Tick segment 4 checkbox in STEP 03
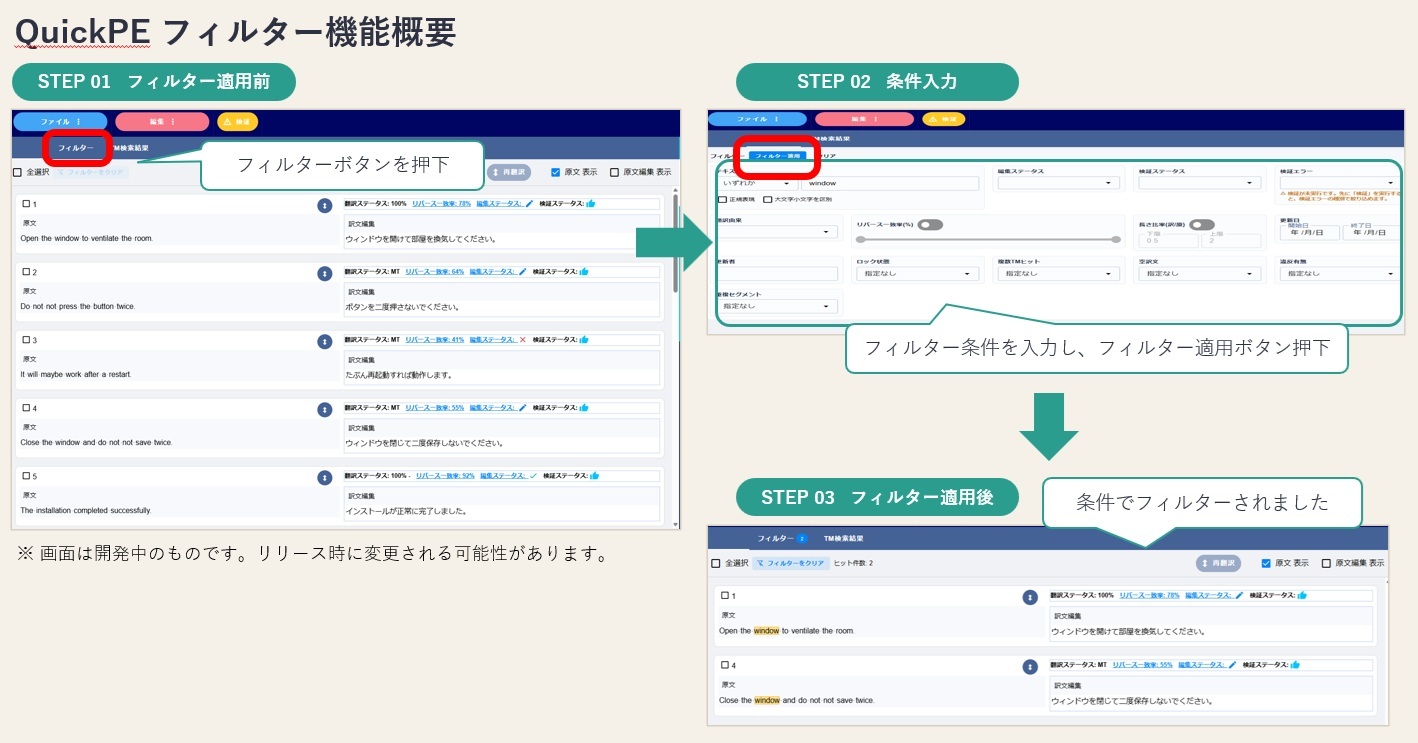 [725, 665]
